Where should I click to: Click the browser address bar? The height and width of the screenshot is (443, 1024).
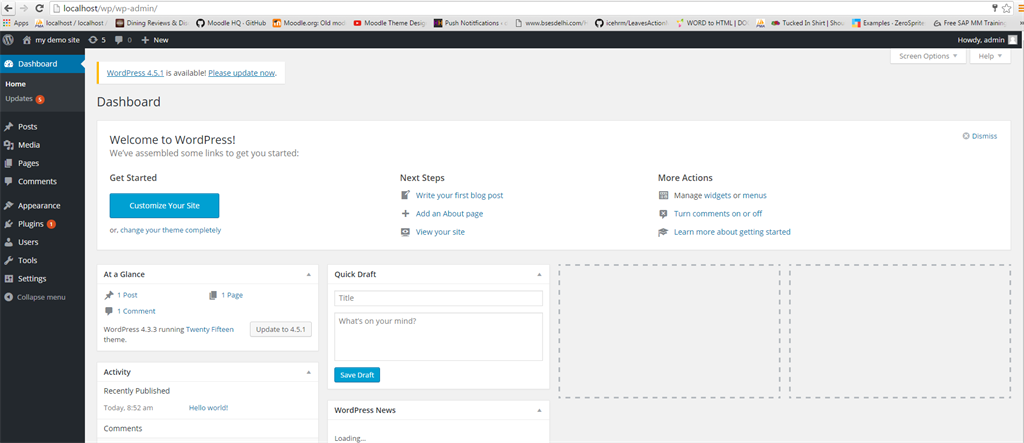coord(519,8)
